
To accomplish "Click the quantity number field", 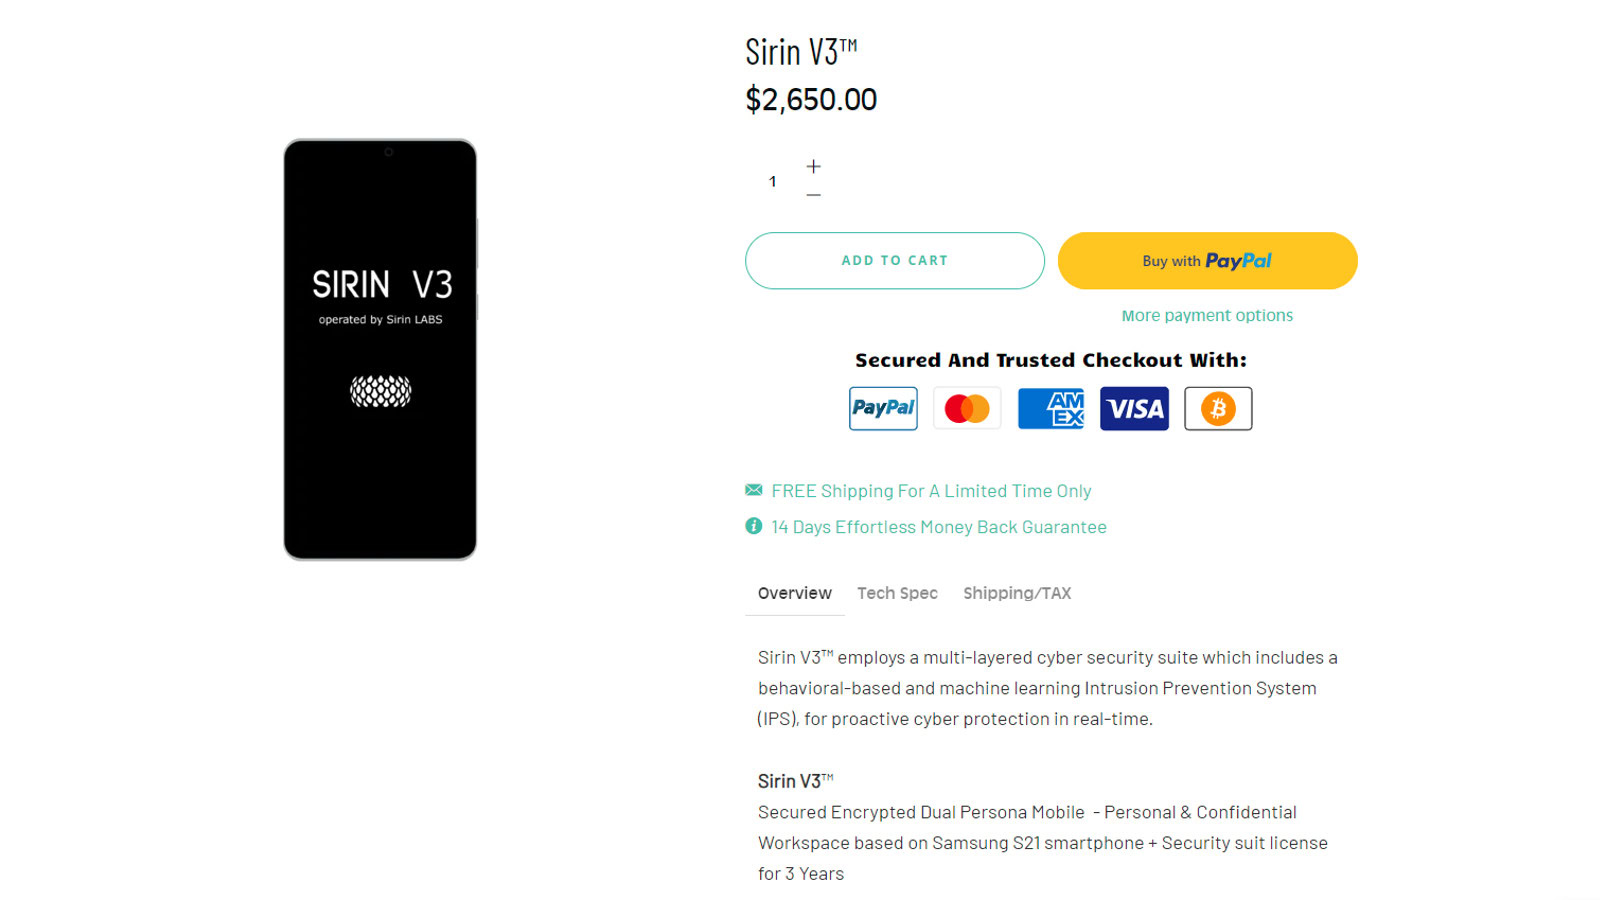I will tap(772, 181).
